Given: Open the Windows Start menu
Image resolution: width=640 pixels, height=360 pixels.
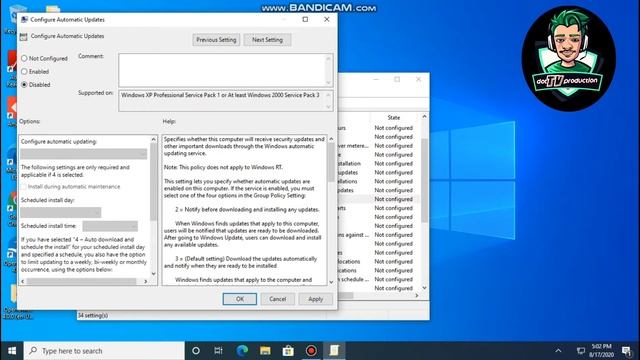Looking at the screenshot, I should (12, 351).
